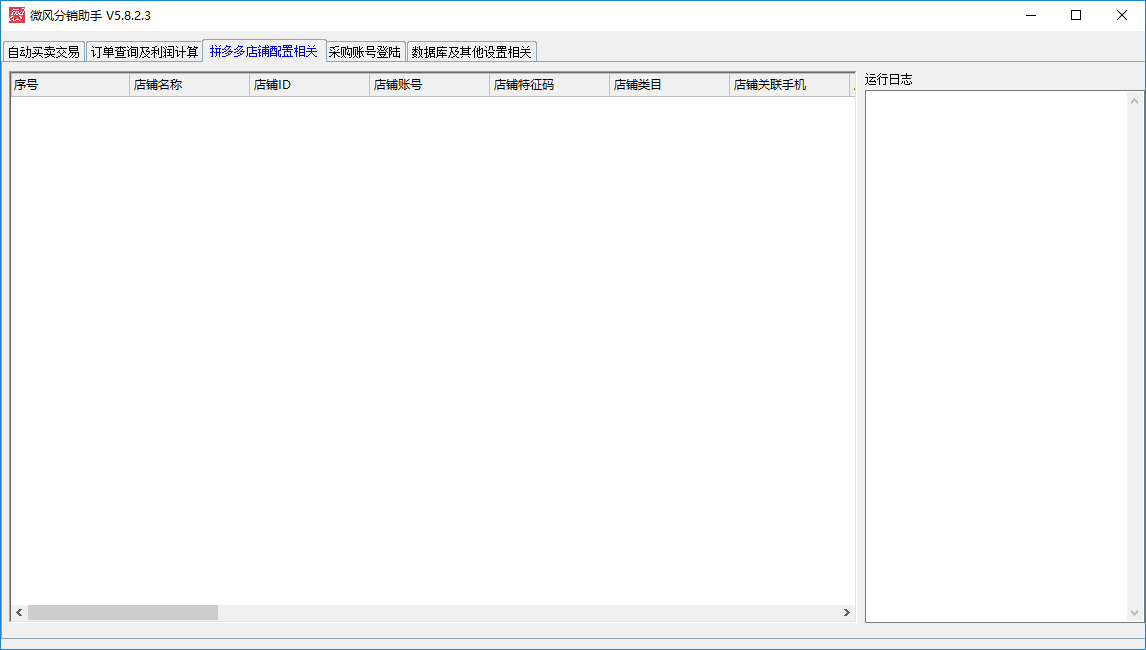Sort by the 店铺名称 column header
1146x650 pixels.
[190, 85]
